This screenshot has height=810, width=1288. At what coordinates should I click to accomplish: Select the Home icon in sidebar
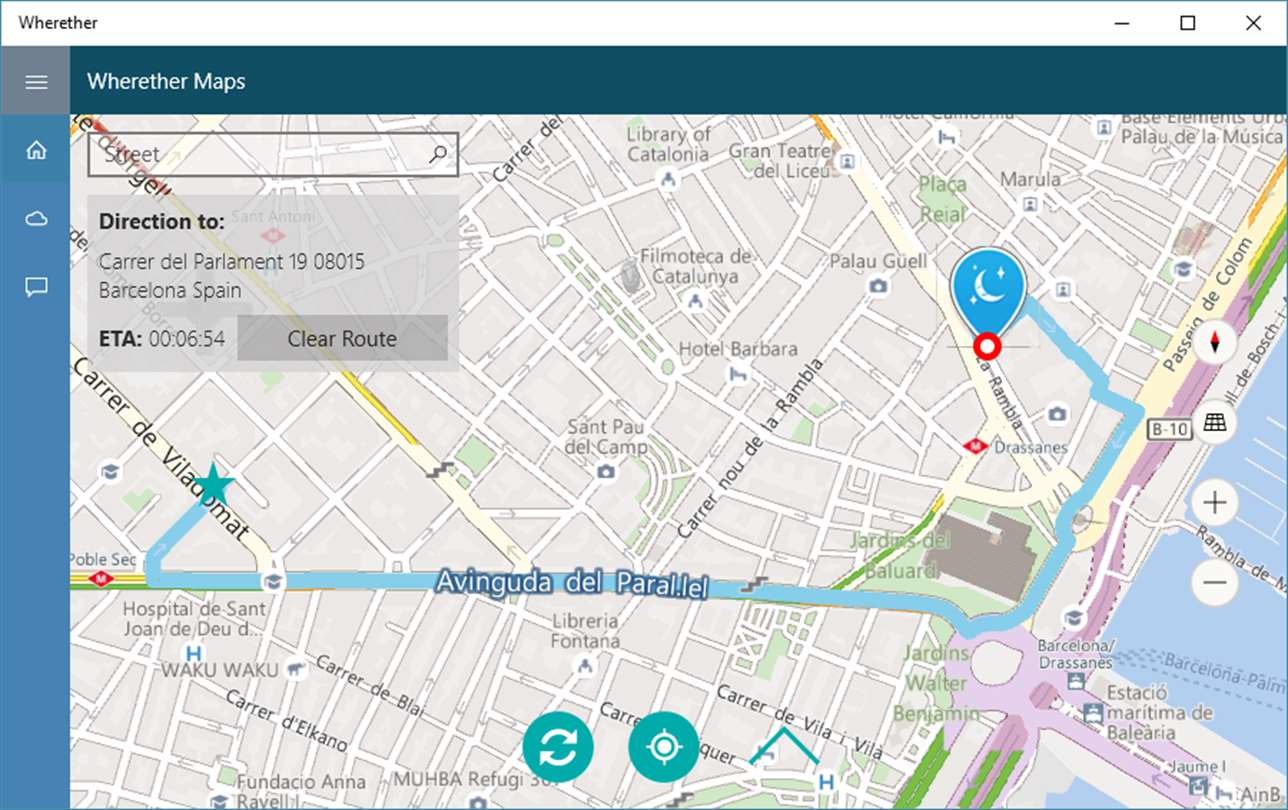click(x=36, y=150)
